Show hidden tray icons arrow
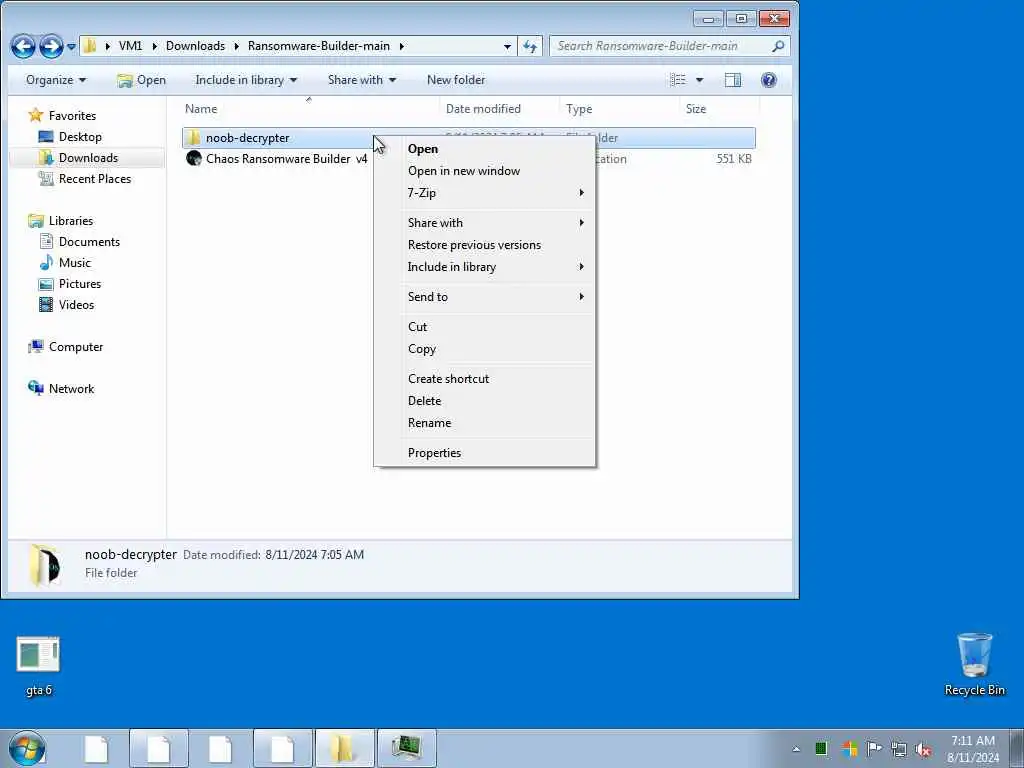This screenshot has height=768, width=1024. tap(796, 749)
